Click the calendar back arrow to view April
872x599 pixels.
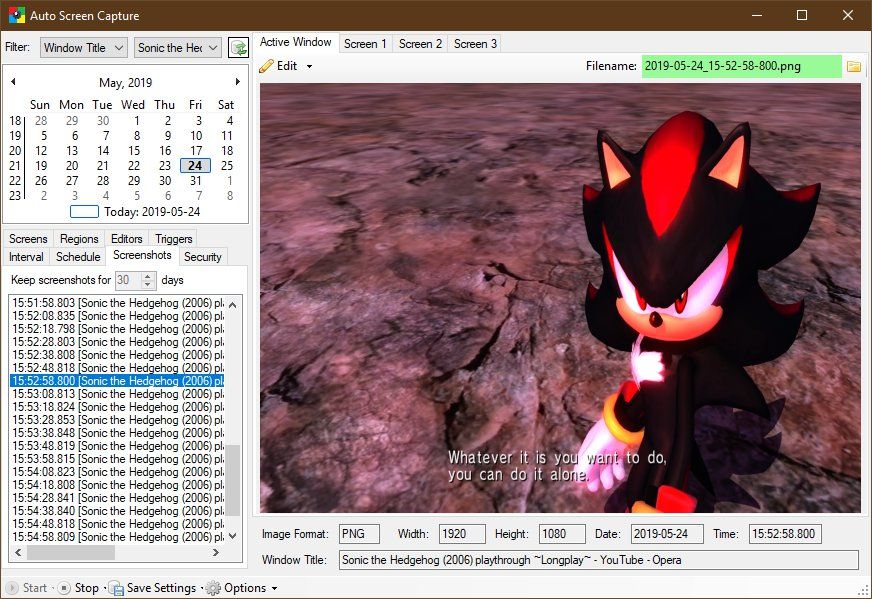coord(12,81)
